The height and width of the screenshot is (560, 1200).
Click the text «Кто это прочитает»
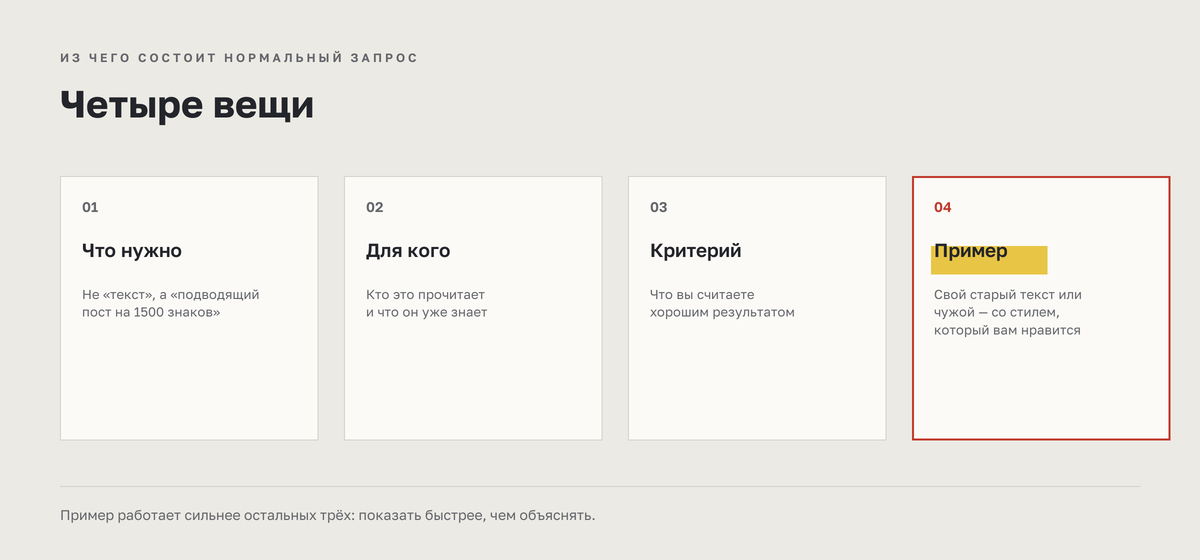click(x=425, y=295)
